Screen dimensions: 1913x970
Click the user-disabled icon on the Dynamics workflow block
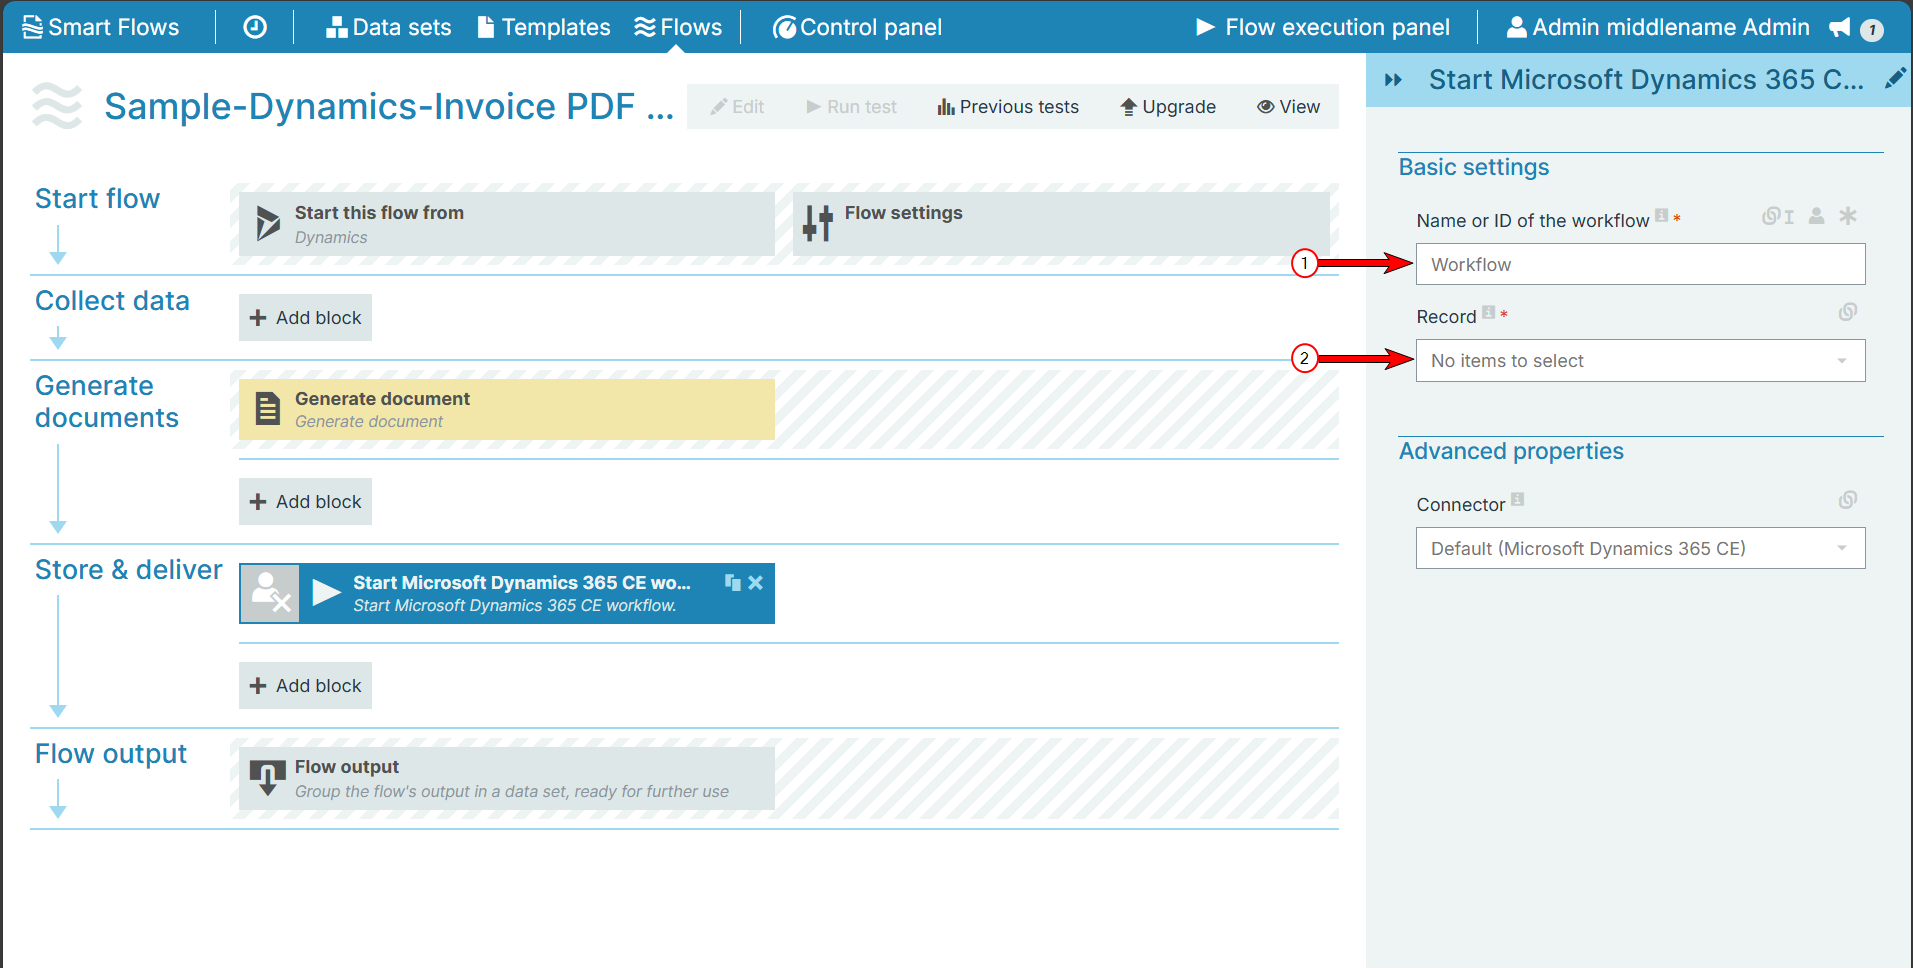(270, 593)
